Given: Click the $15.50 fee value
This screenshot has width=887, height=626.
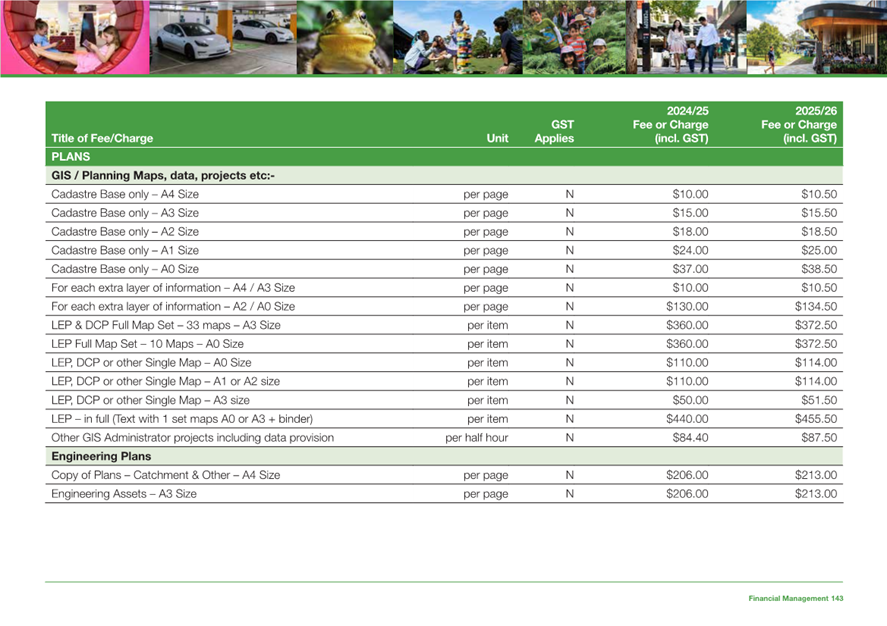Looking at the screenshot, I should (x=819, y=213).
